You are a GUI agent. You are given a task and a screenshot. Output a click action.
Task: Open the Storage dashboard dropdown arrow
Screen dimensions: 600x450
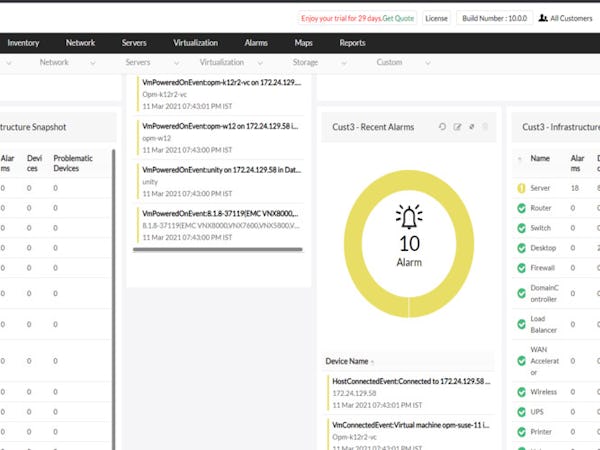344,63
